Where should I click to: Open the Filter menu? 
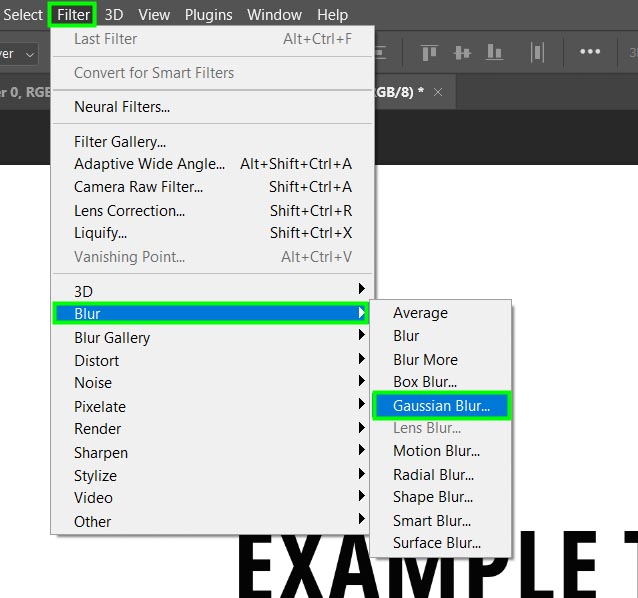(73, 15)
